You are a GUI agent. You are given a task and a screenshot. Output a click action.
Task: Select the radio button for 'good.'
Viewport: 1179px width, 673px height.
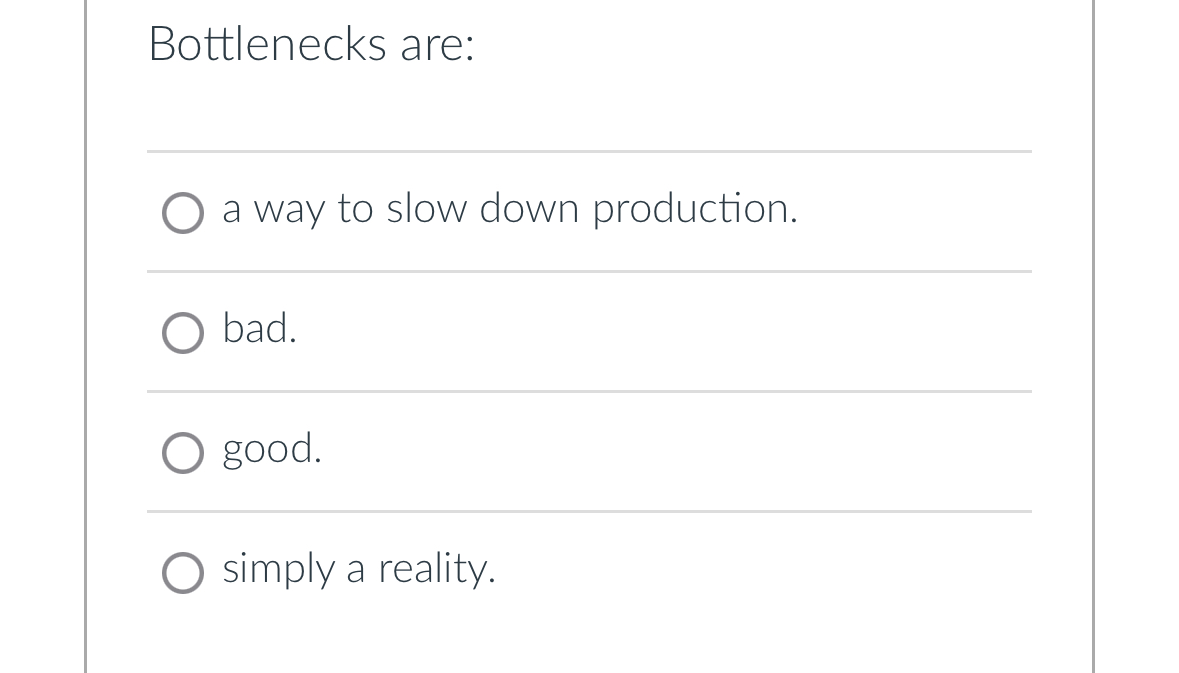182,452
